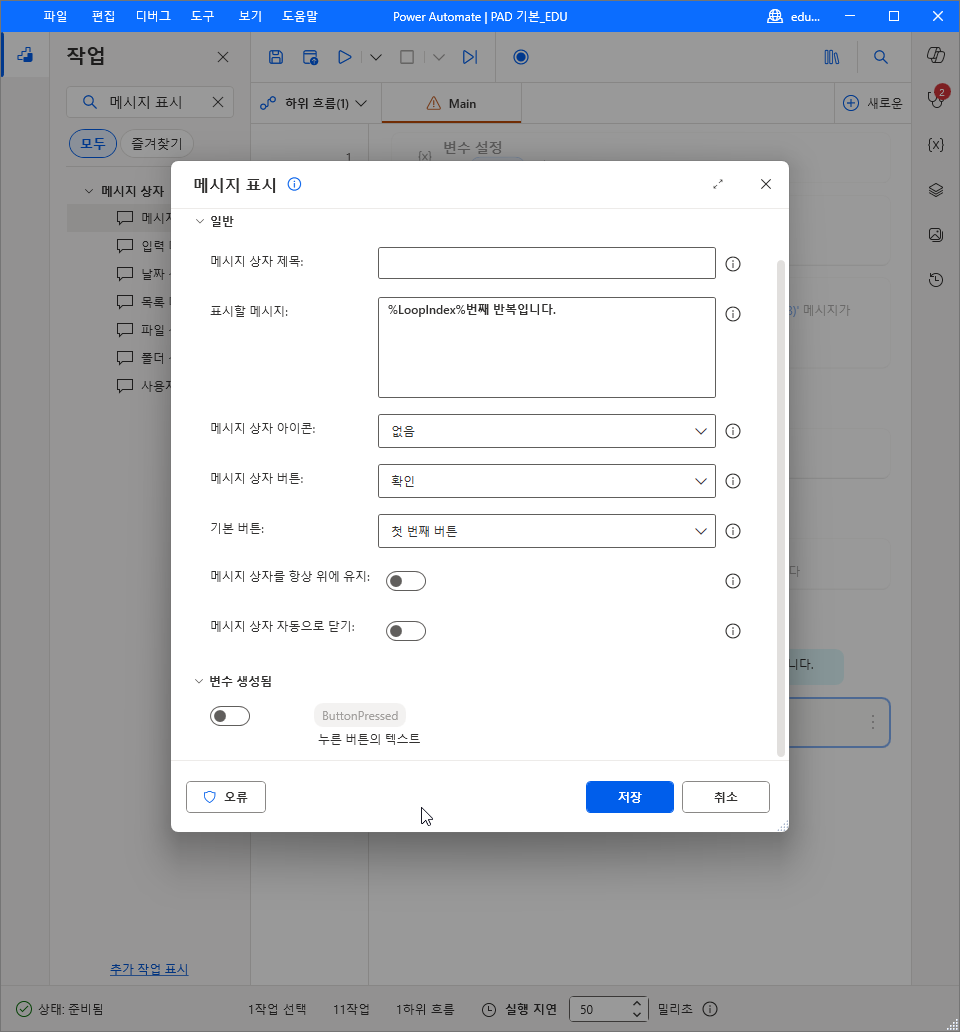Collapse the 메시지 상자 tree group
Viewport: 960px width, 1032px height.
coord(89,191)
